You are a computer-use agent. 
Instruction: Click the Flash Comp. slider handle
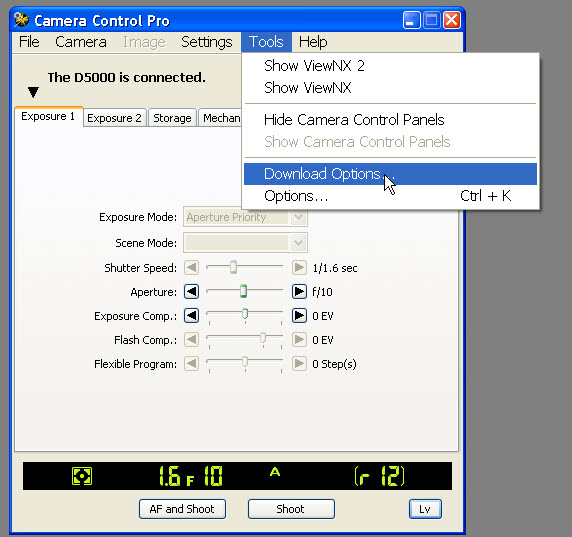click(263, 338)
